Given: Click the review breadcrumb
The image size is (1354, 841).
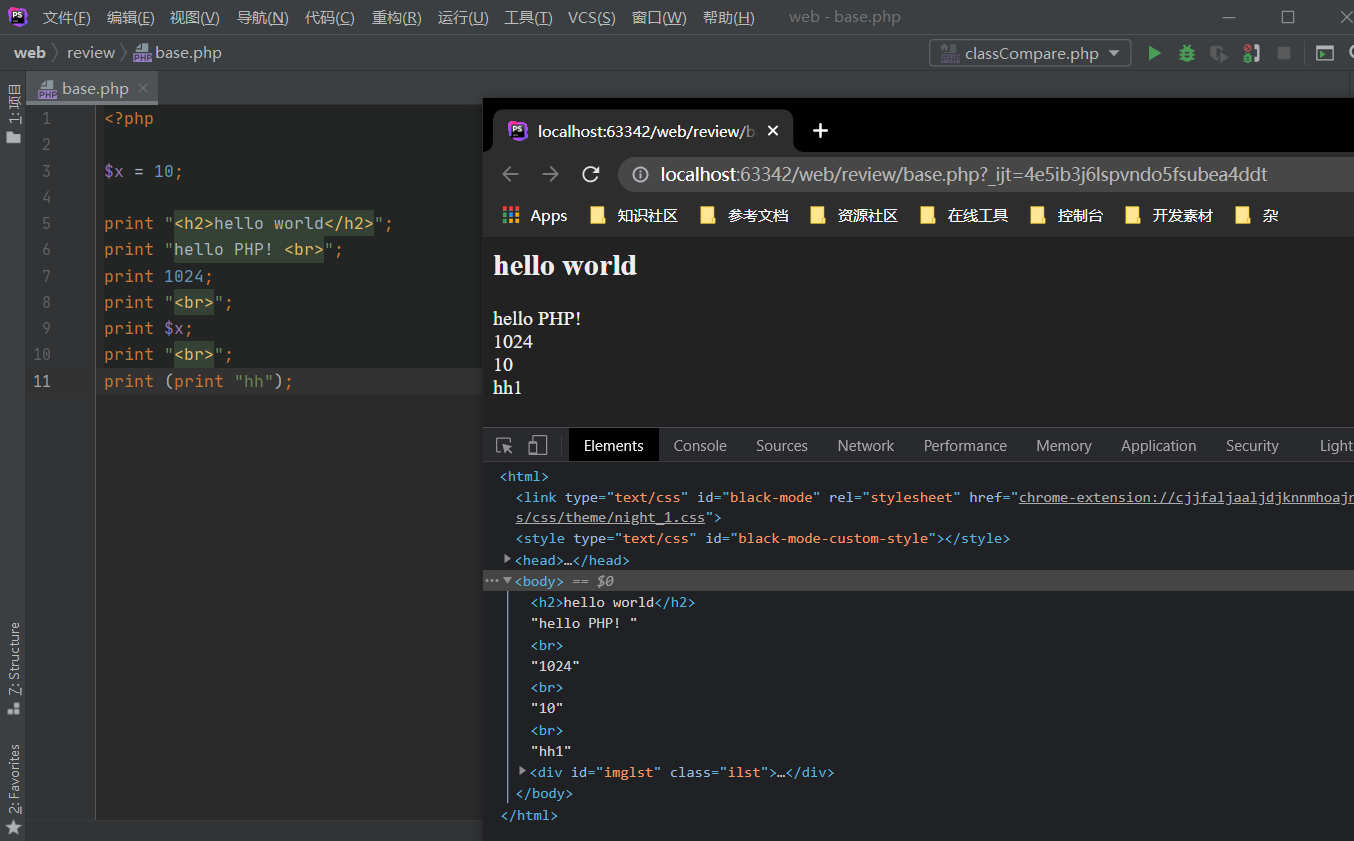Looking at the screenshot, I should (x=91, y=53).
